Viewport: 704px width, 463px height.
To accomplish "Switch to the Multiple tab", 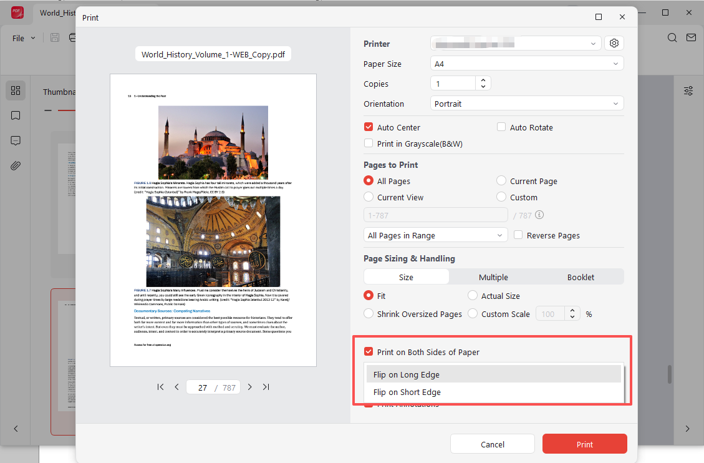I will tap(493, 277).
